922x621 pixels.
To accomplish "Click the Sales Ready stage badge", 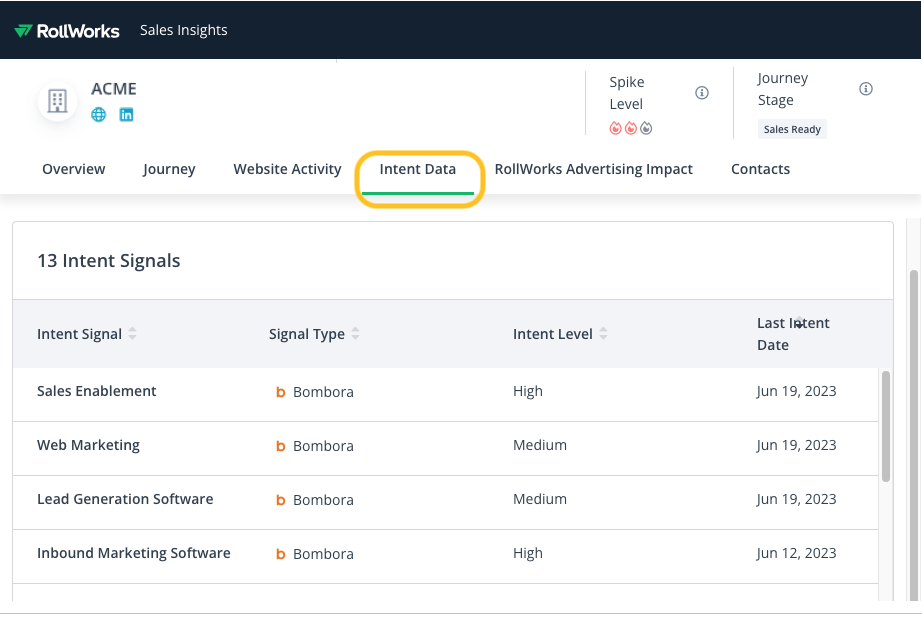I will 792,129.
